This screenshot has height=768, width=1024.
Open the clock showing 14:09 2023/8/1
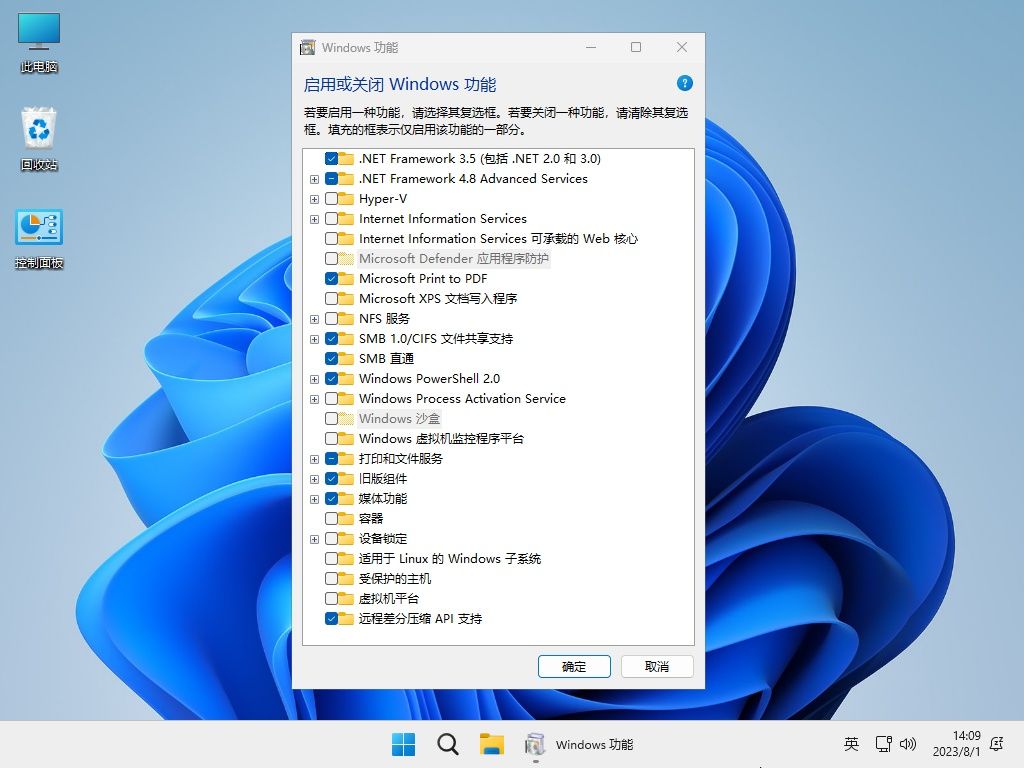[957, 744]
